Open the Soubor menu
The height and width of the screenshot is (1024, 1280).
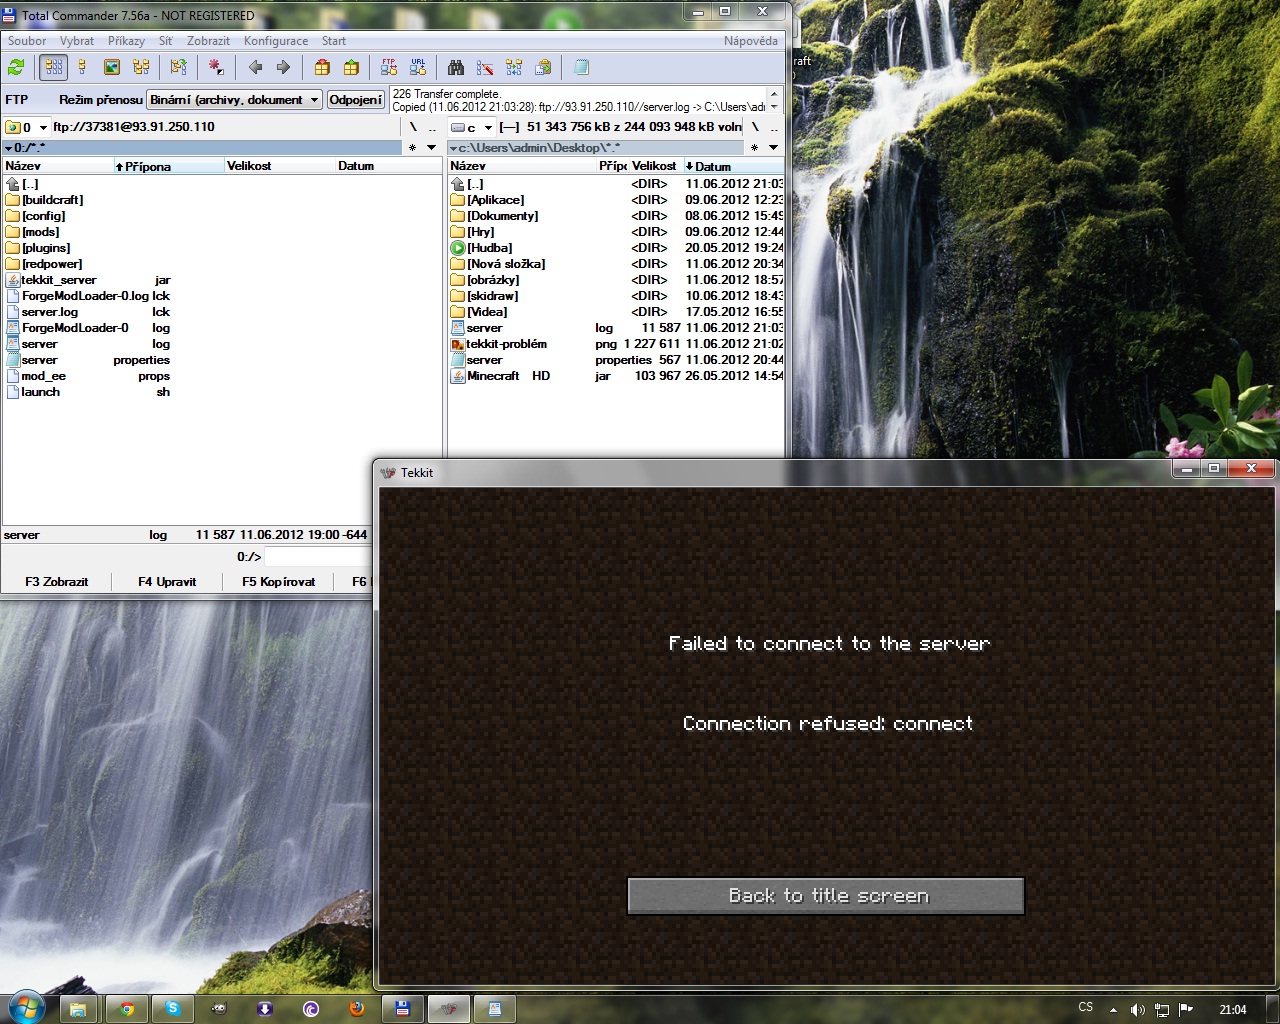coord(27,41)
